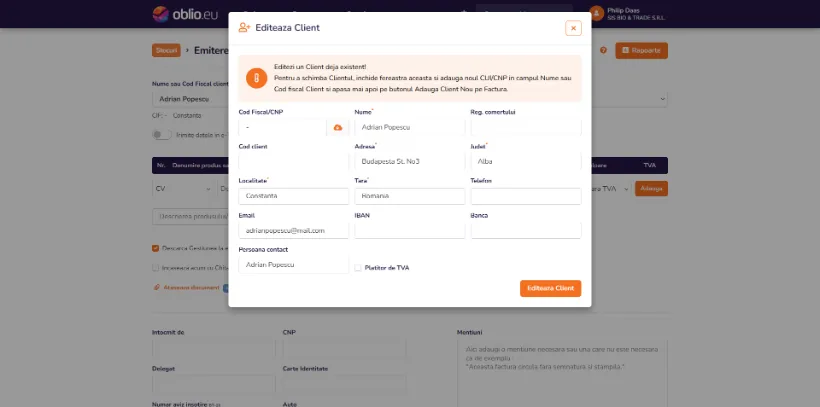Click the add-user icon beside Editeaza Client title
The image size is (820, 407).
(244, 28)
